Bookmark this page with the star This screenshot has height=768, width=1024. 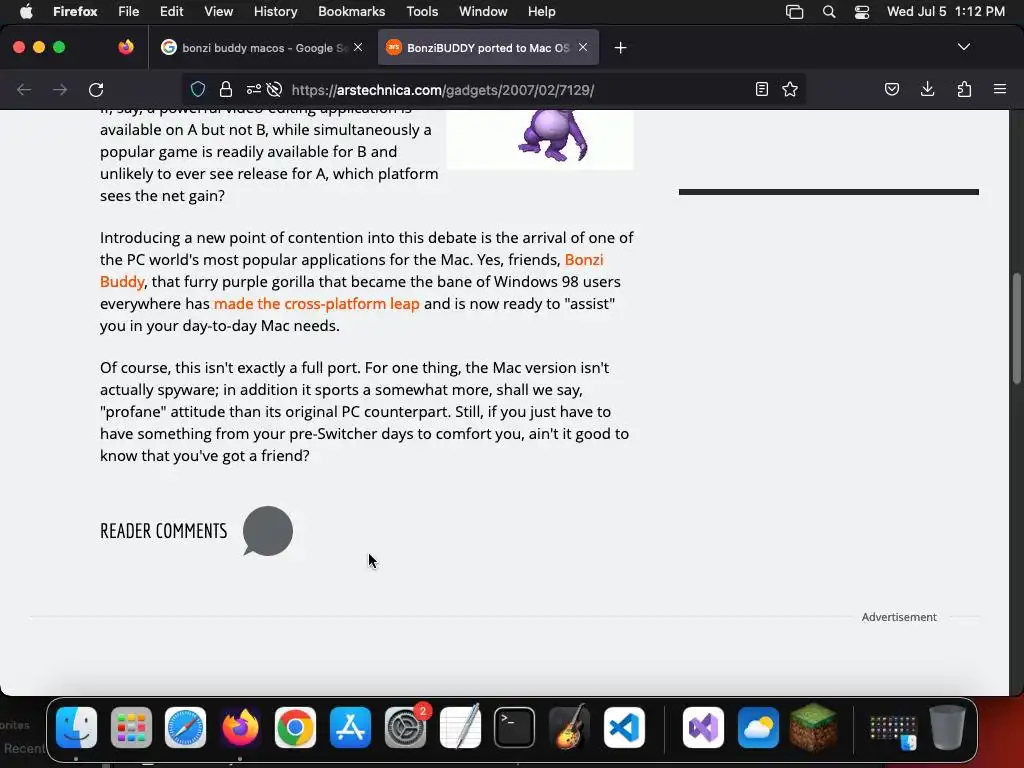point(790,89)
